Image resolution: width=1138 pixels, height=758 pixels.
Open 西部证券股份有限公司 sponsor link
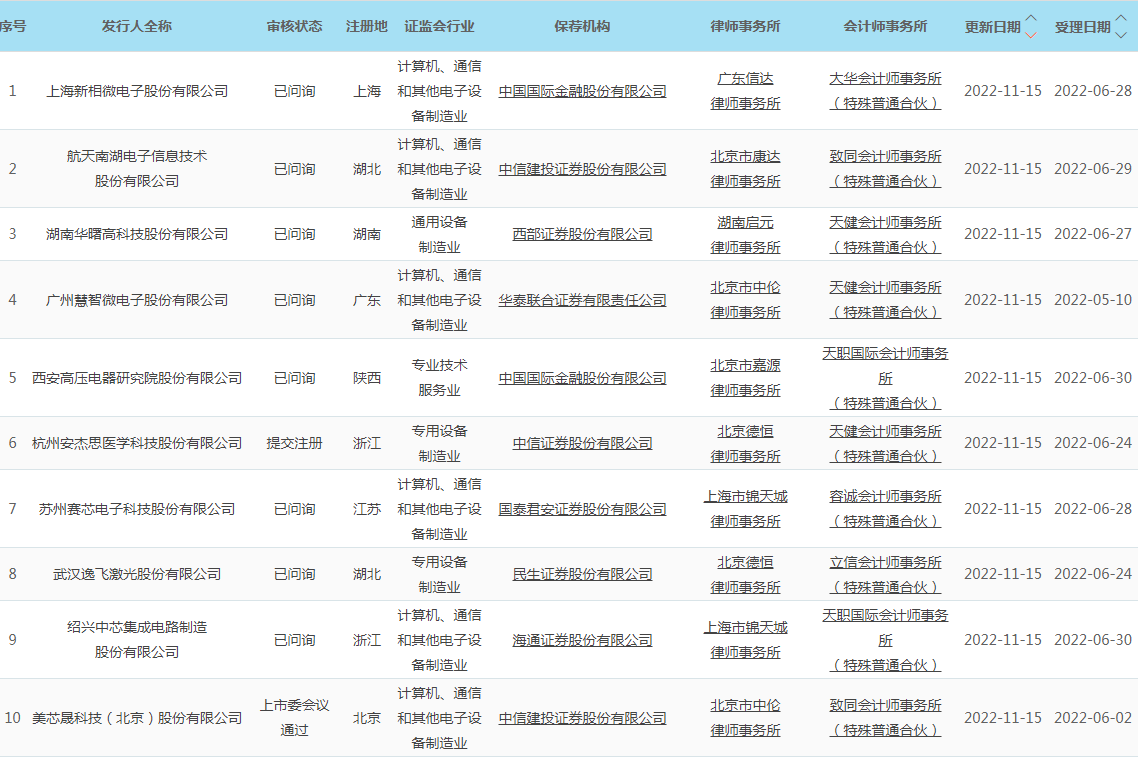coord(582,234)
